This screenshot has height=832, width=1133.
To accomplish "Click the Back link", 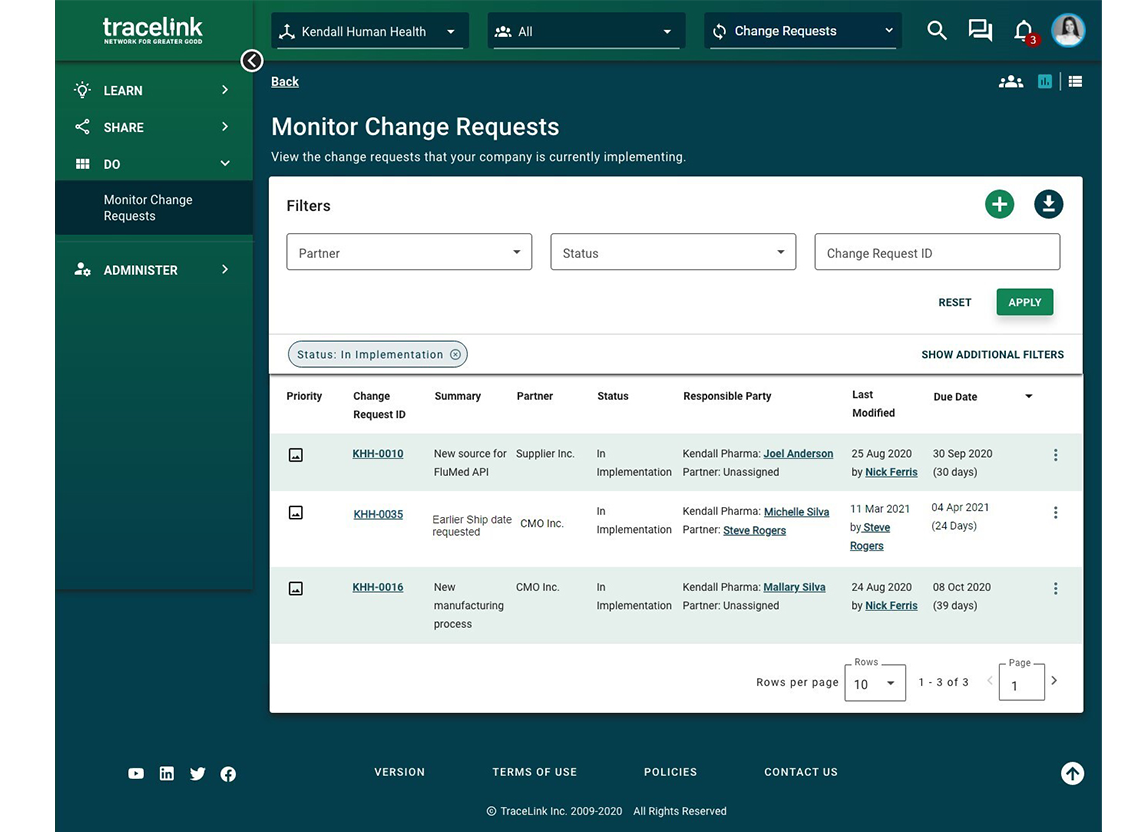I will click(x=285, y=82).
